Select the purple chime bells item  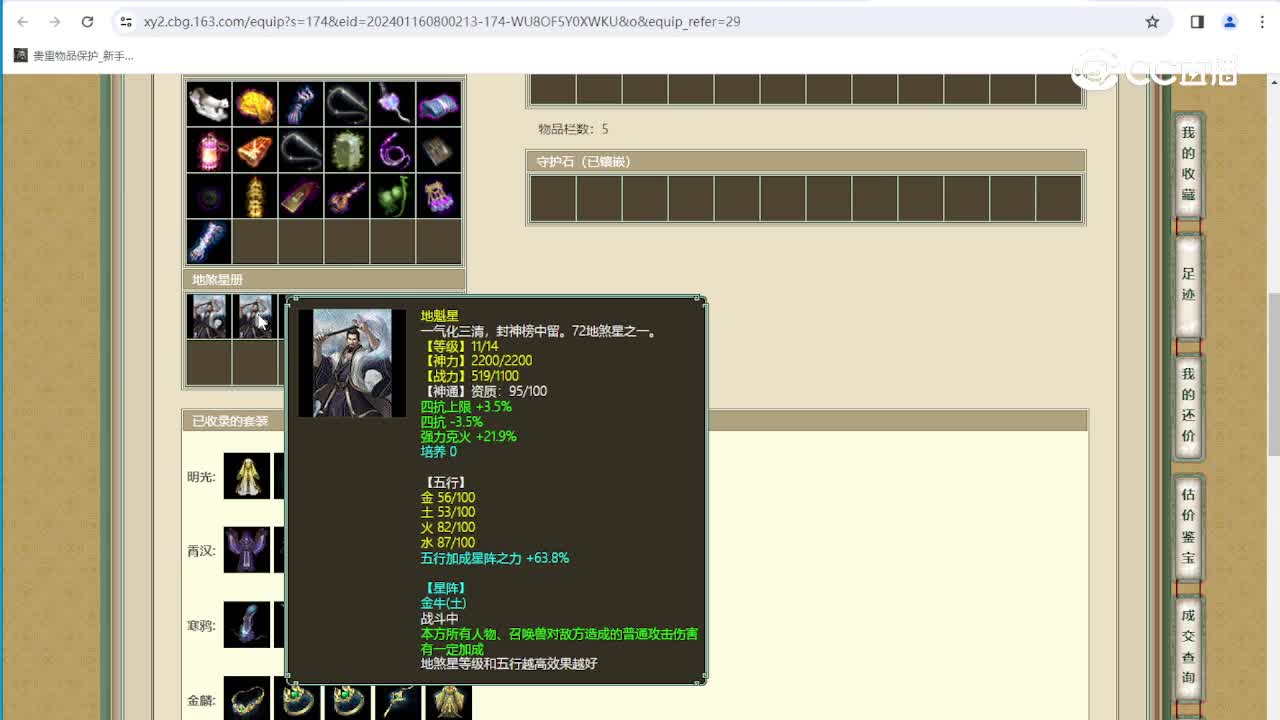pyautogui.click(x=439, y=195)
